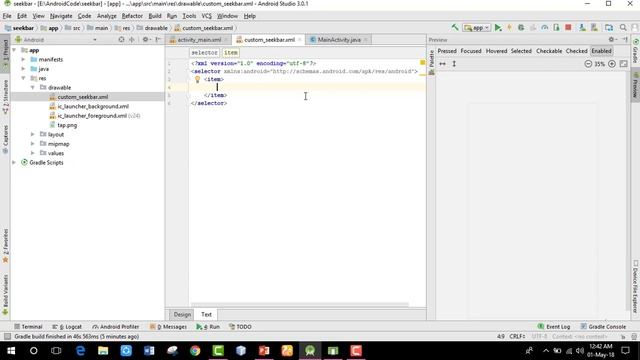Click the horizontal resize arrows in preview
The height and width of the screenshot is (360, 640).
coord(442,64)
